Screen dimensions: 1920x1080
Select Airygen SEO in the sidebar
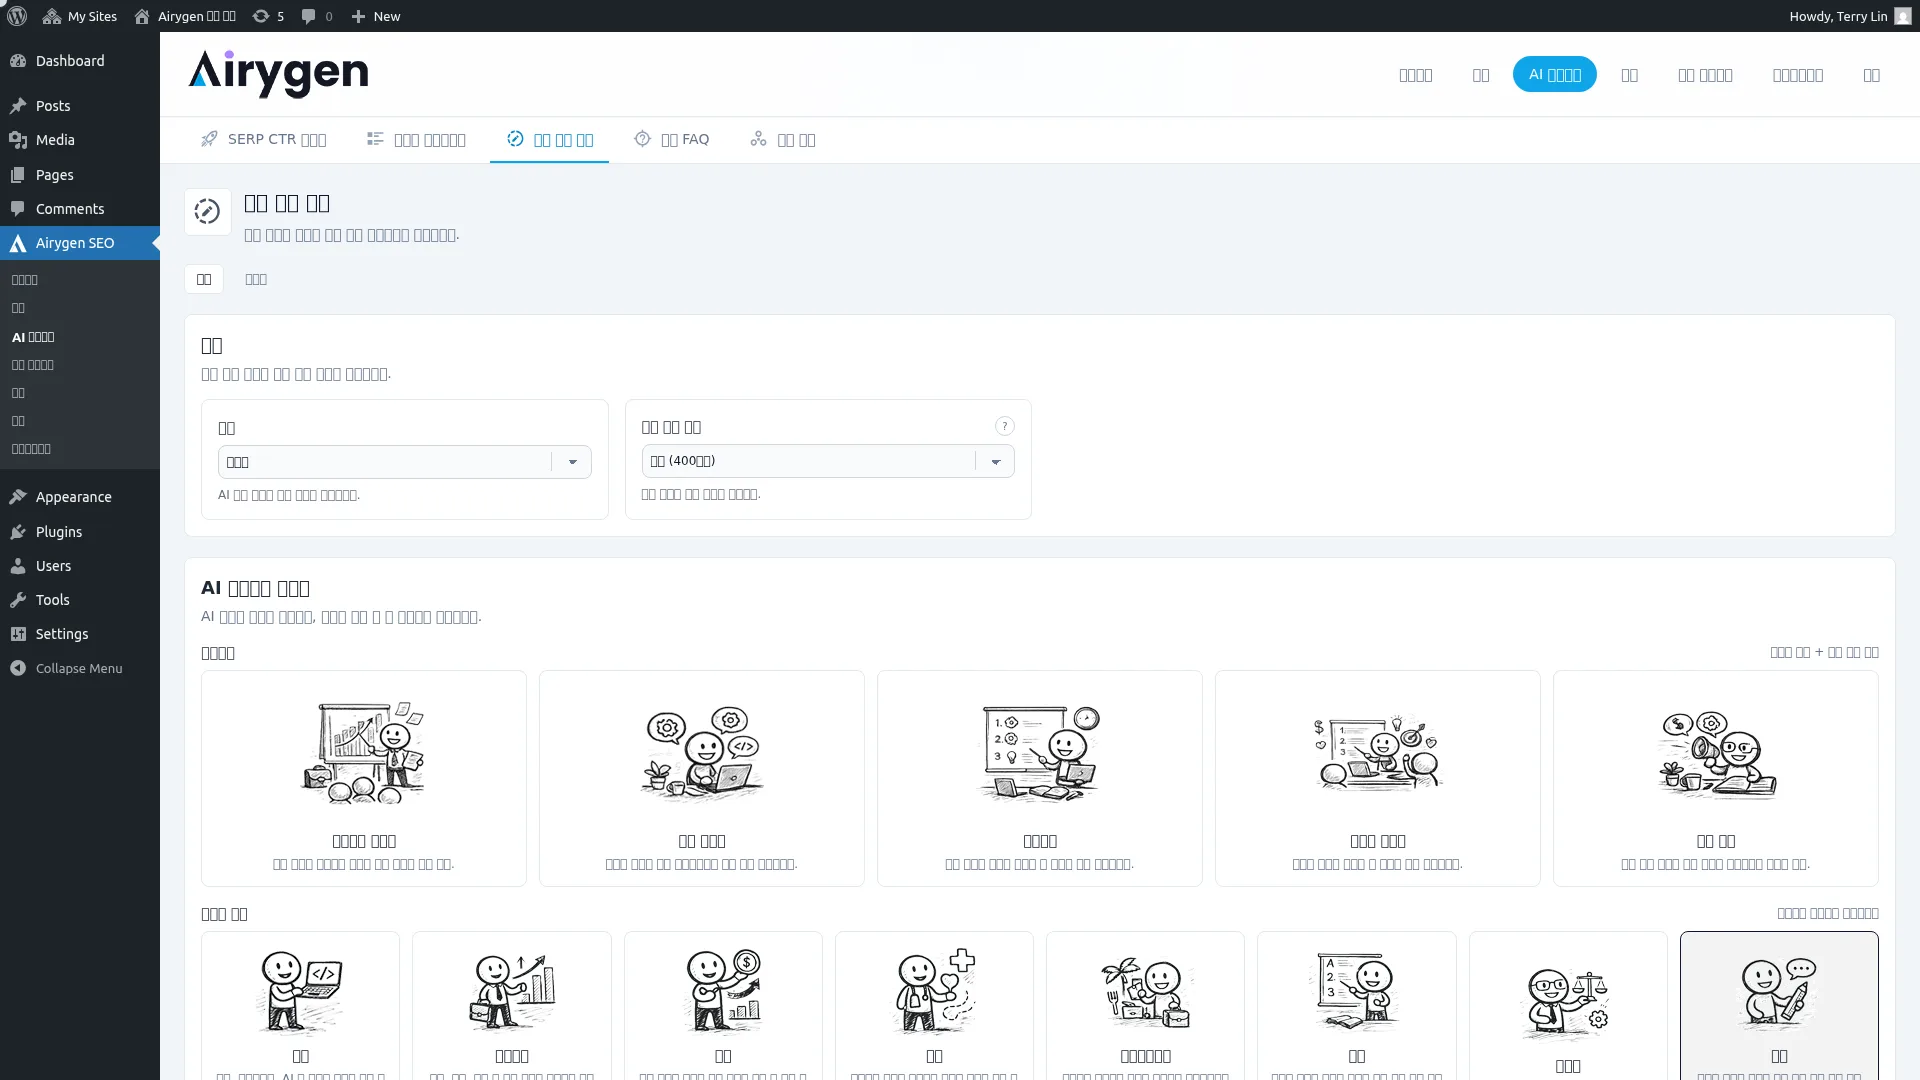pos(80,243)
